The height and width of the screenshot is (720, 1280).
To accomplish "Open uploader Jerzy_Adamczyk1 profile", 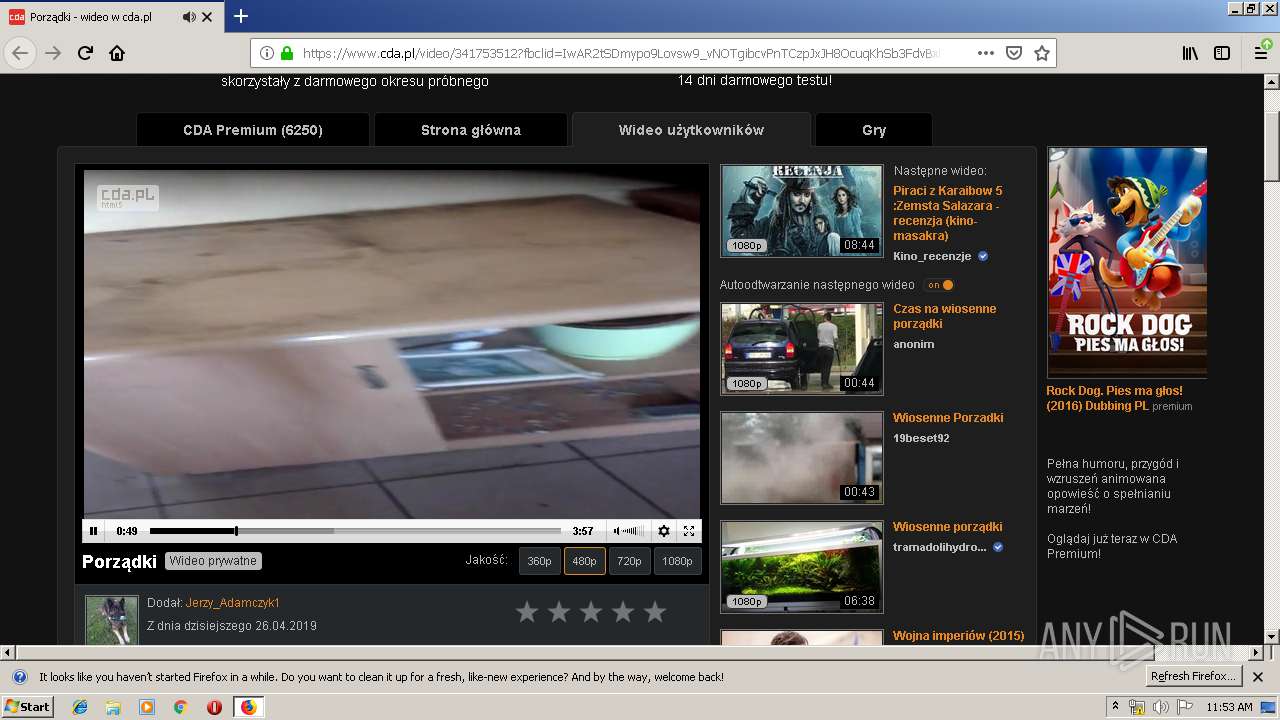I will [232, 603].
